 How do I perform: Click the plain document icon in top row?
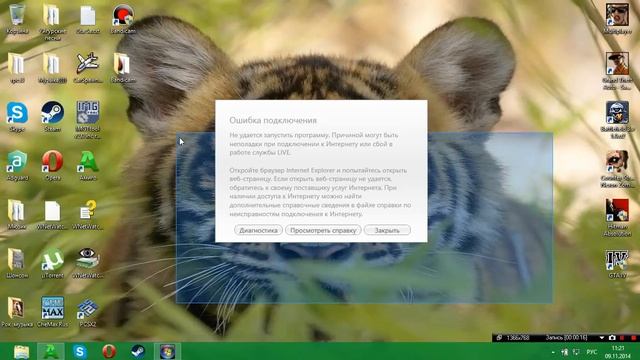(x=87, y=19)
